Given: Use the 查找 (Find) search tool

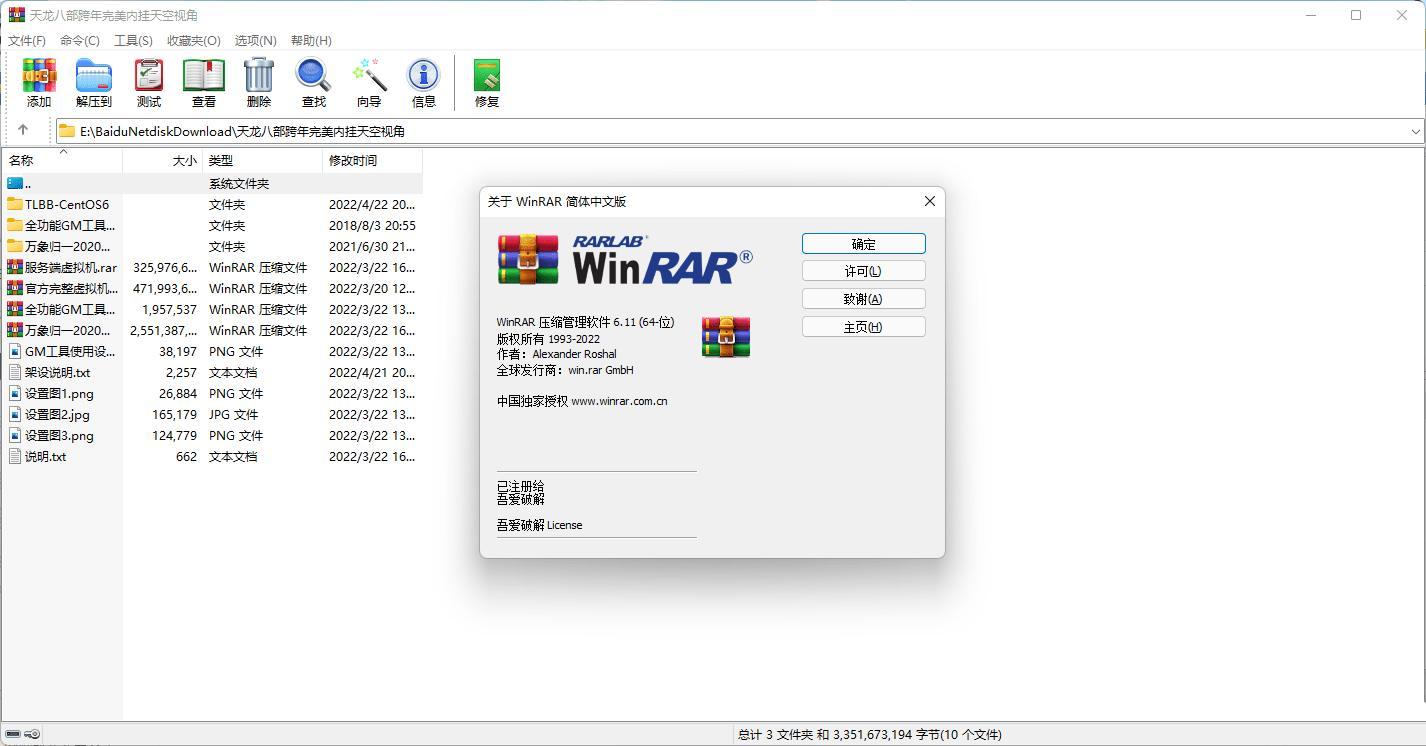Looking at the screenshot, I should click(x=313, y=82).
